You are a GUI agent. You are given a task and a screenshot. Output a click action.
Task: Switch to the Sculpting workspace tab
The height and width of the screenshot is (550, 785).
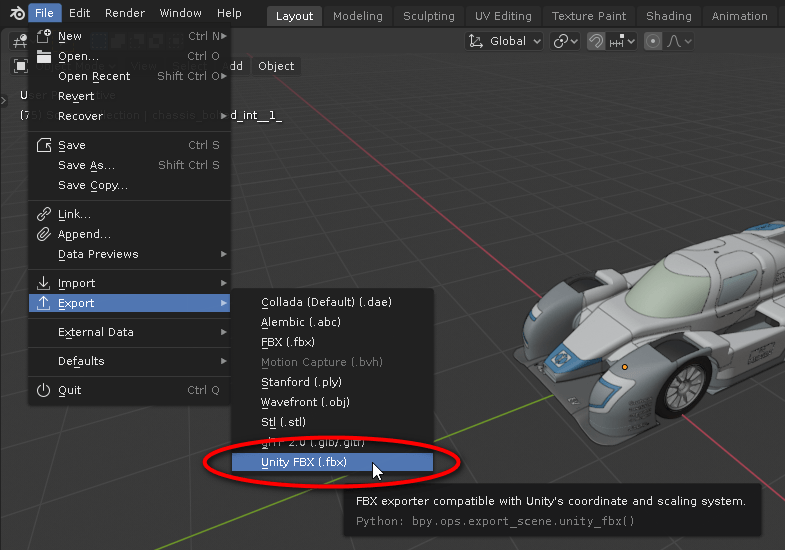pyautogui.click(x=429, y=16)
